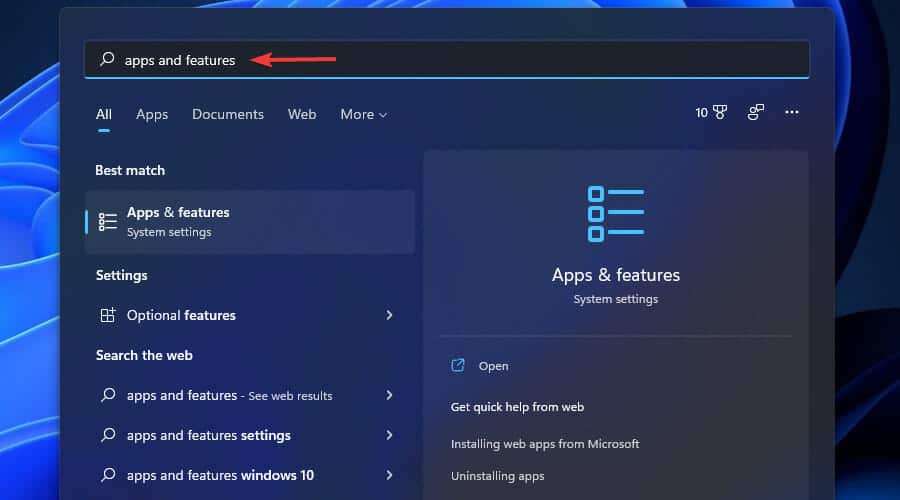Expand chevron for 'apps and features windows 10'
The image size is (900, 500).
click(389, 475)
